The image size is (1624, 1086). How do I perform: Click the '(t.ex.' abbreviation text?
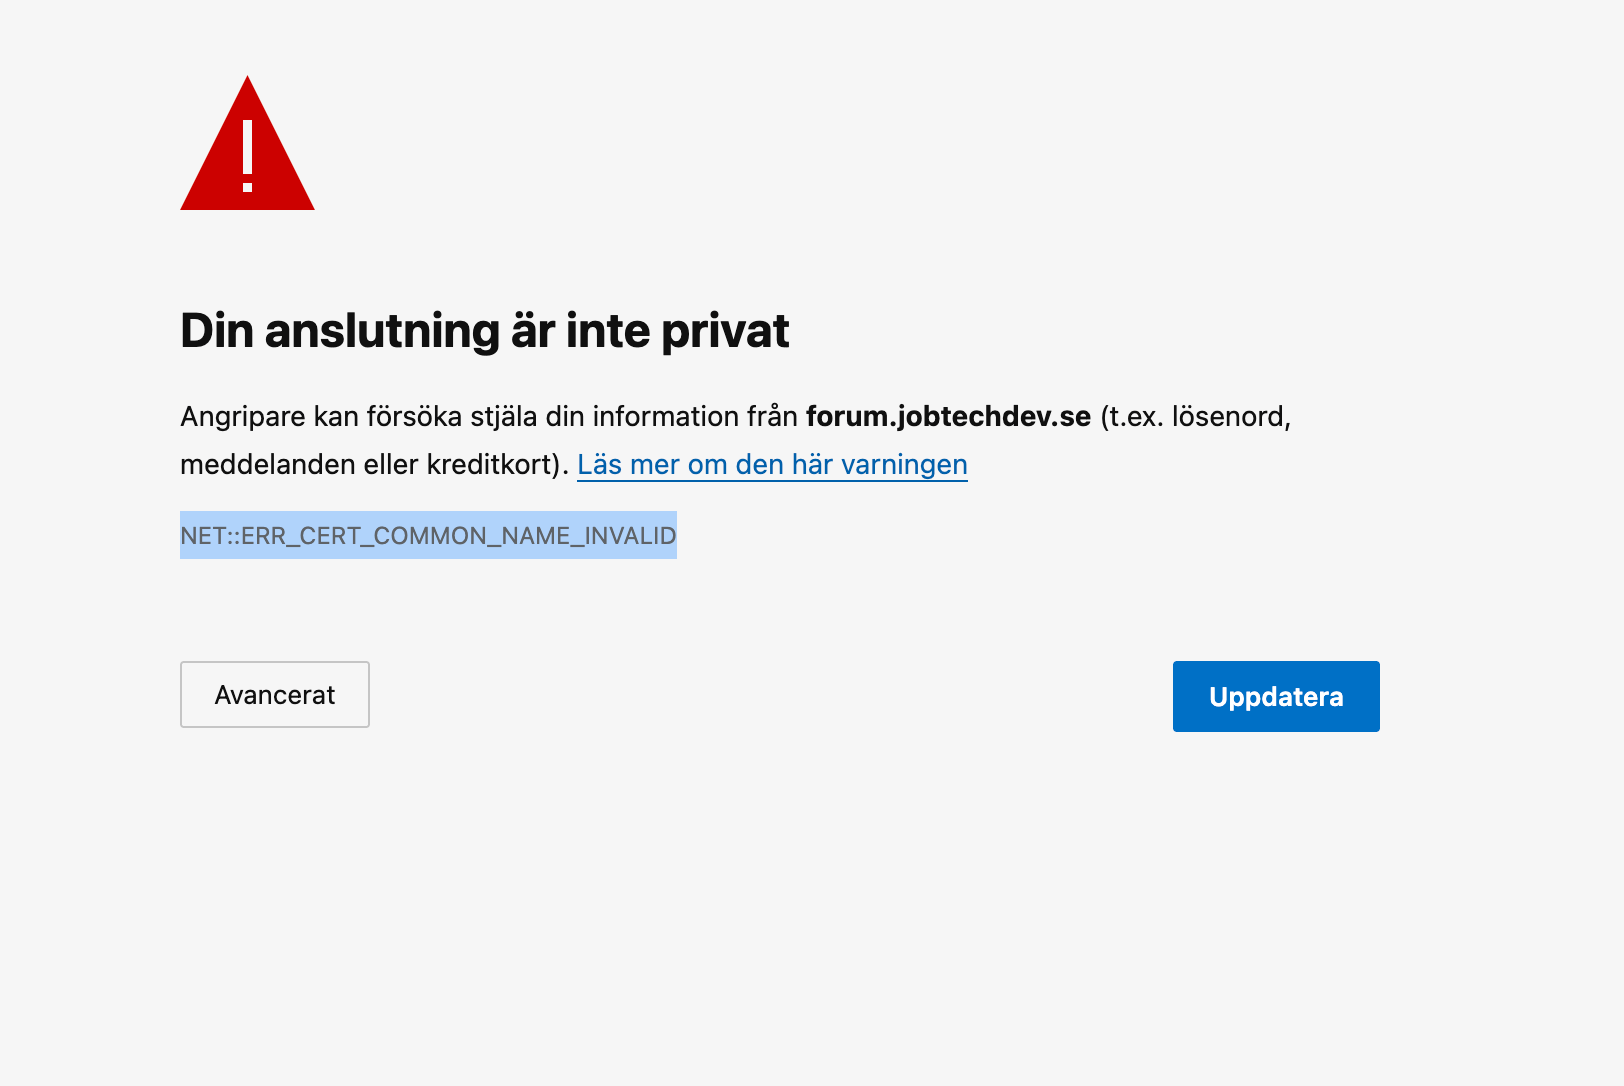point(1132,416)
